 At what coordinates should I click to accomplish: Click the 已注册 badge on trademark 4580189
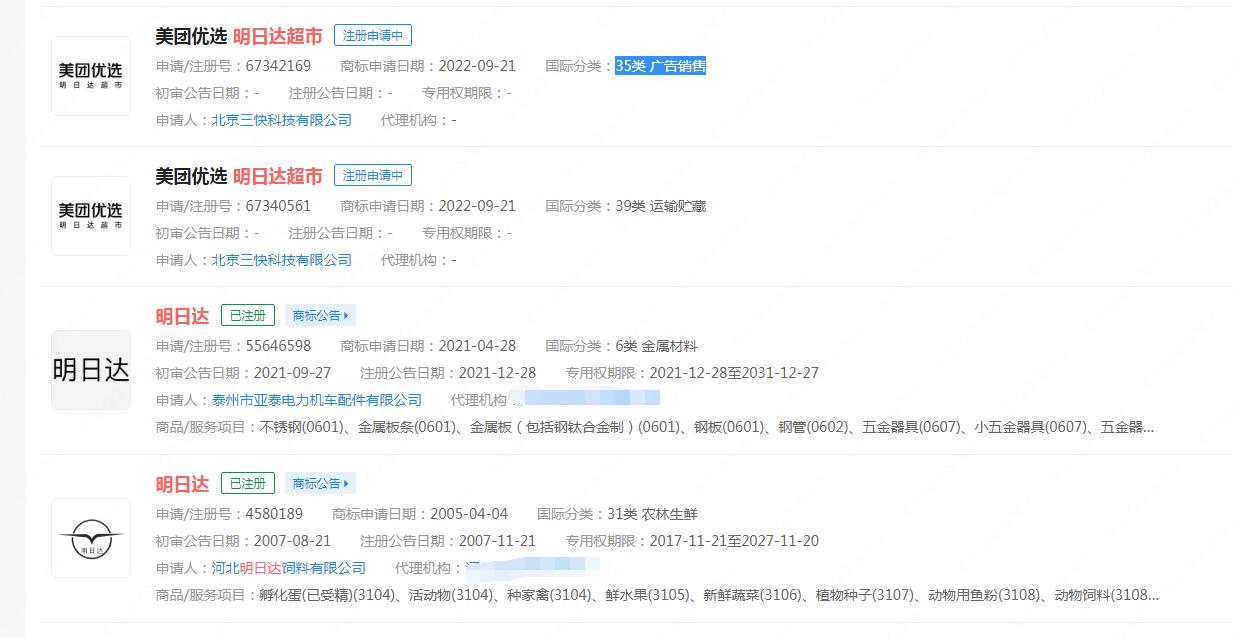(x=247, y=484)
